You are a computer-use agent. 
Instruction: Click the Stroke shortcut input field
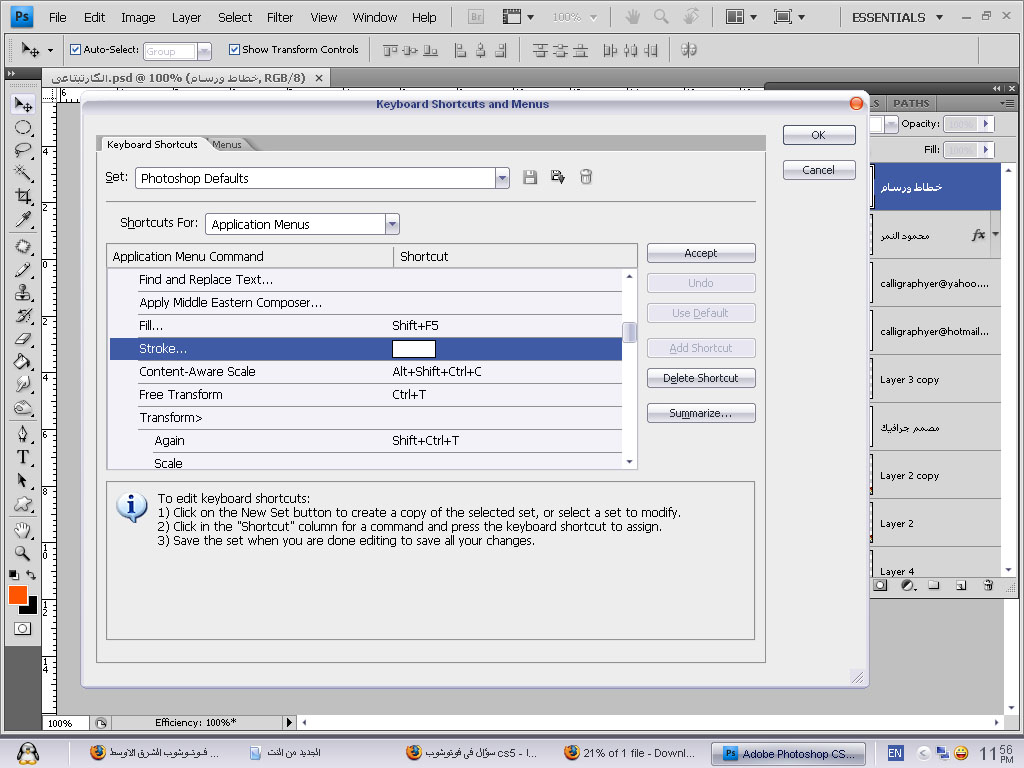coord(413,349)
